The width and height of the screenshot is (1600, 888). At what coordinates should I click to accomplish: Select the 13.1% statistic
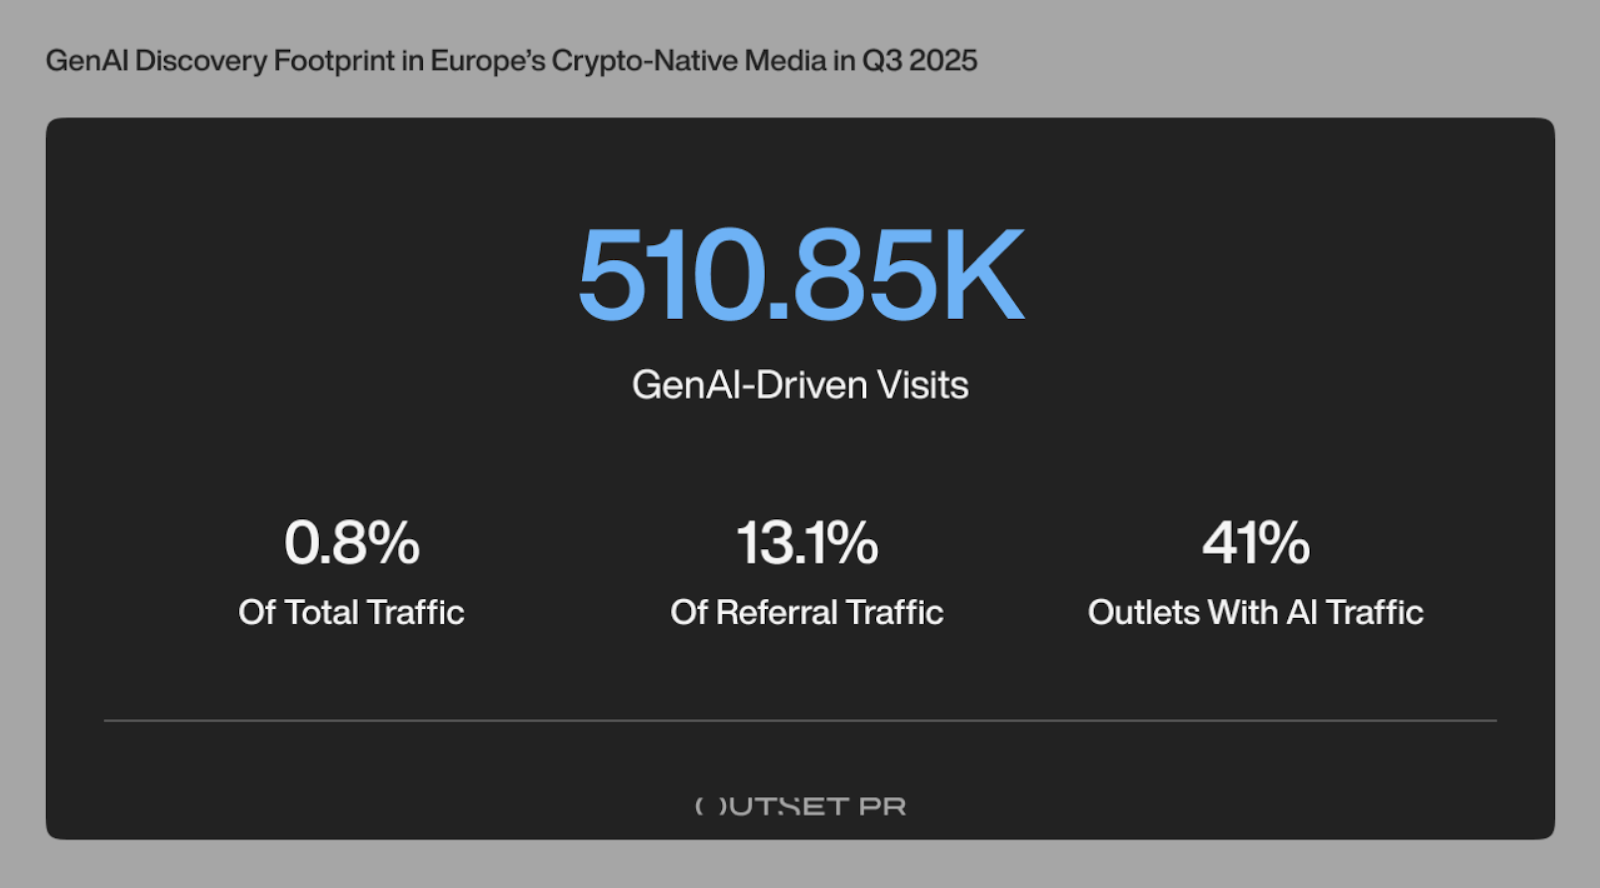[x=807, y=543]
